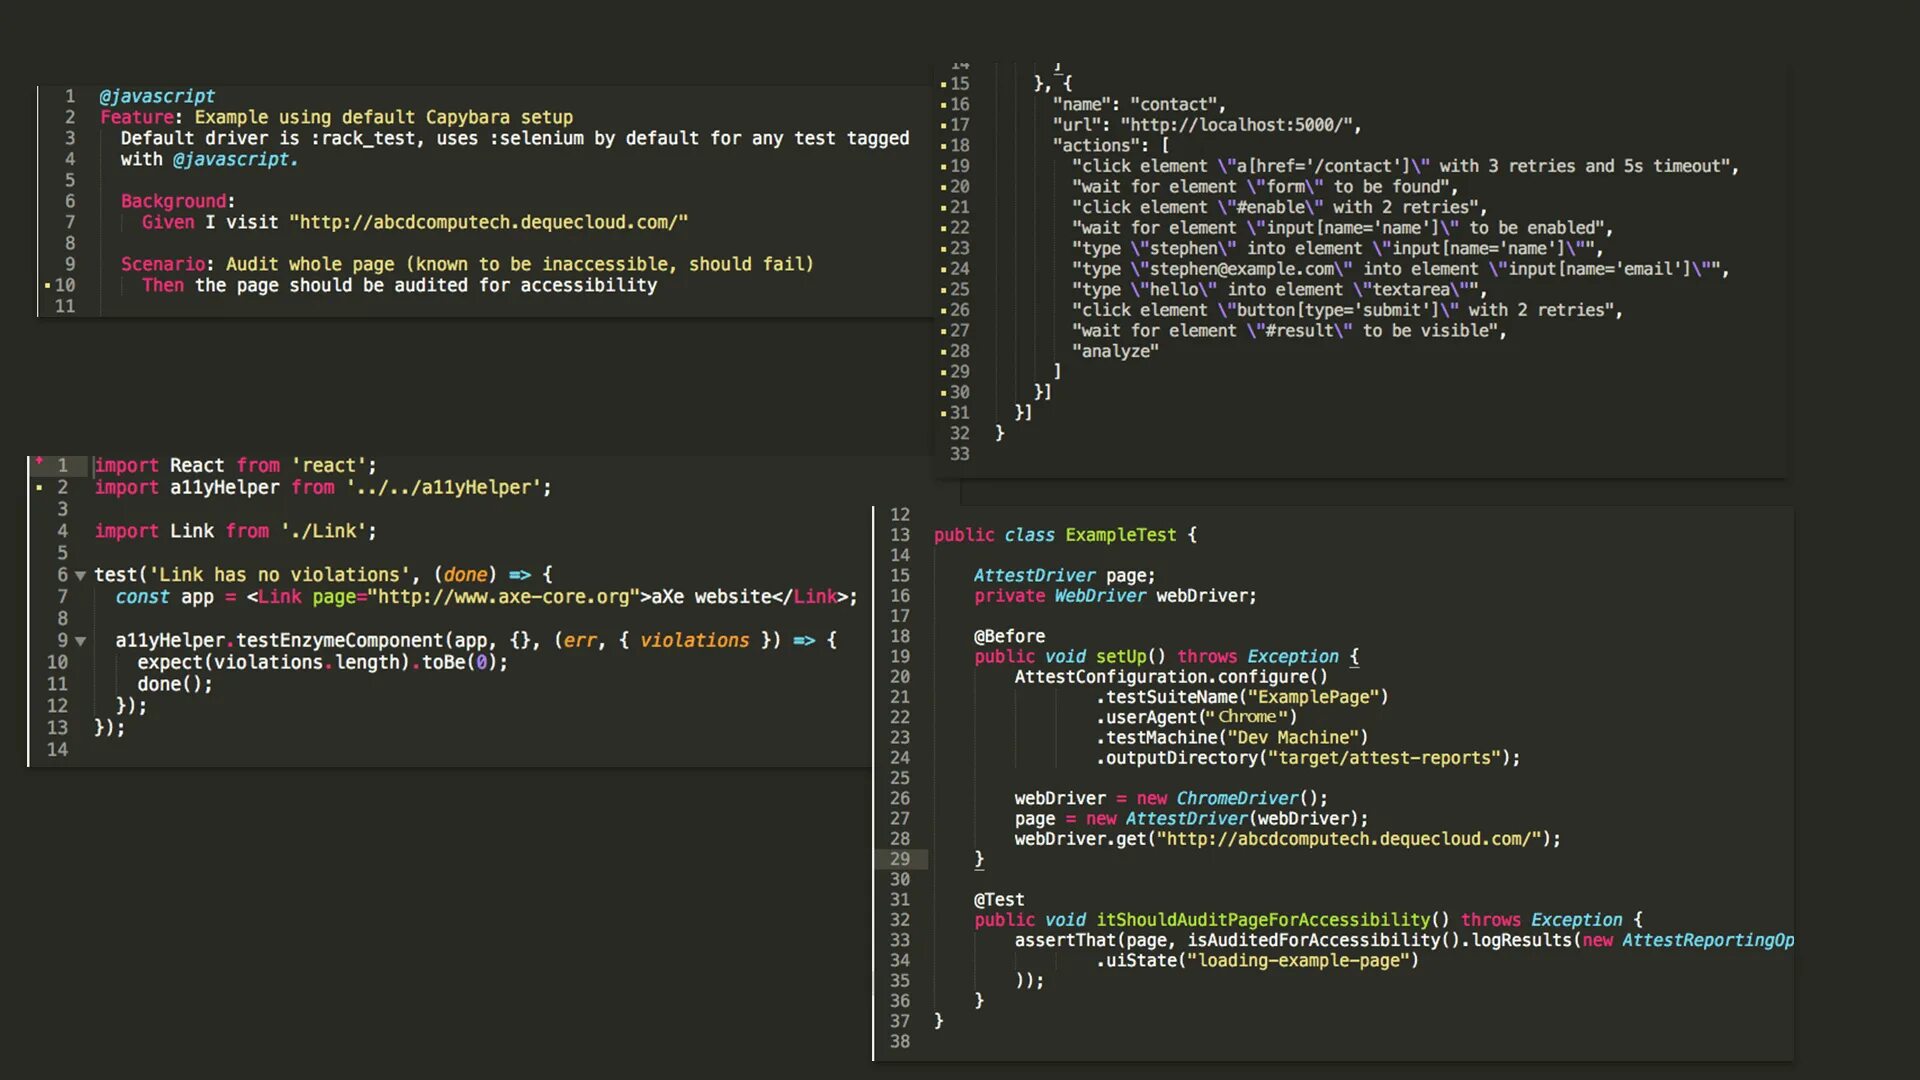
Task: Click the "loading-example-page" uiState string
Action: pyautogui.click(x=1297, y=961)
